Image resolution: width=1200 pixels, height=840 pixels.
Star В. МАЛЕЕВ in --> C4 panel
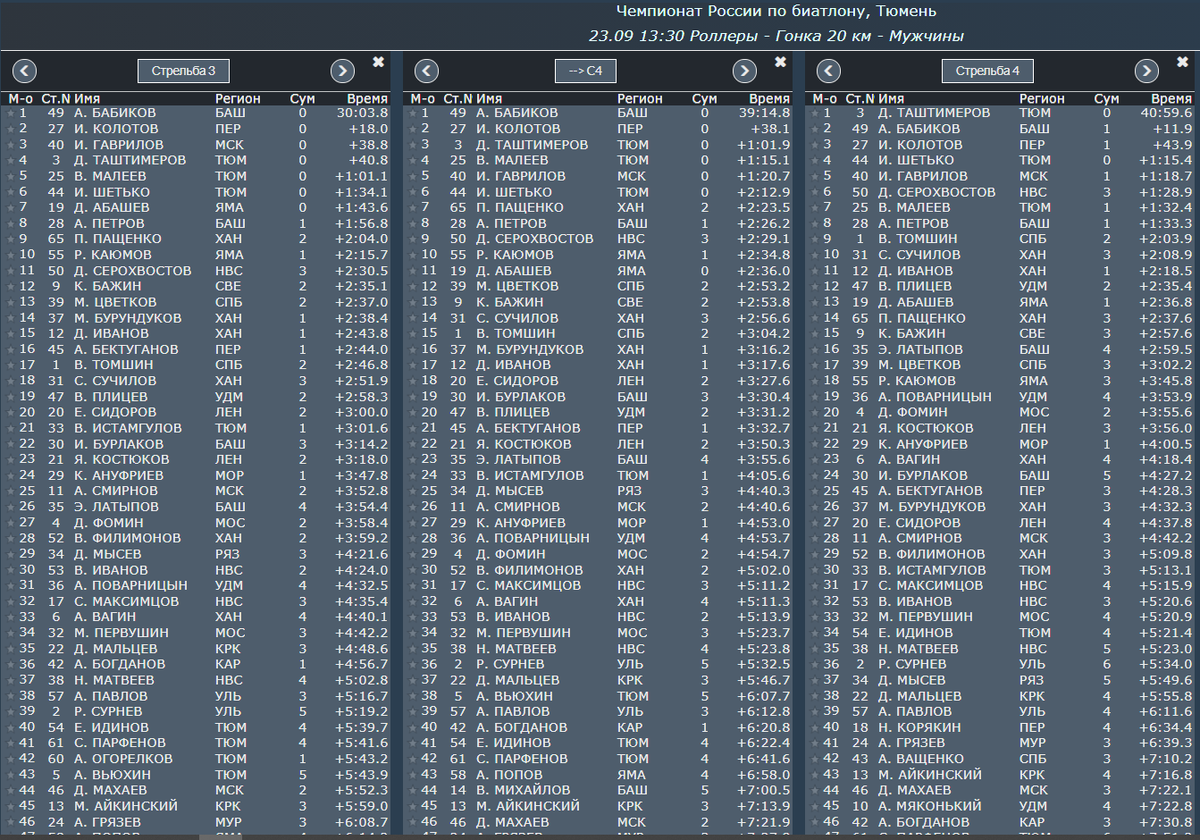pos(413,161)
